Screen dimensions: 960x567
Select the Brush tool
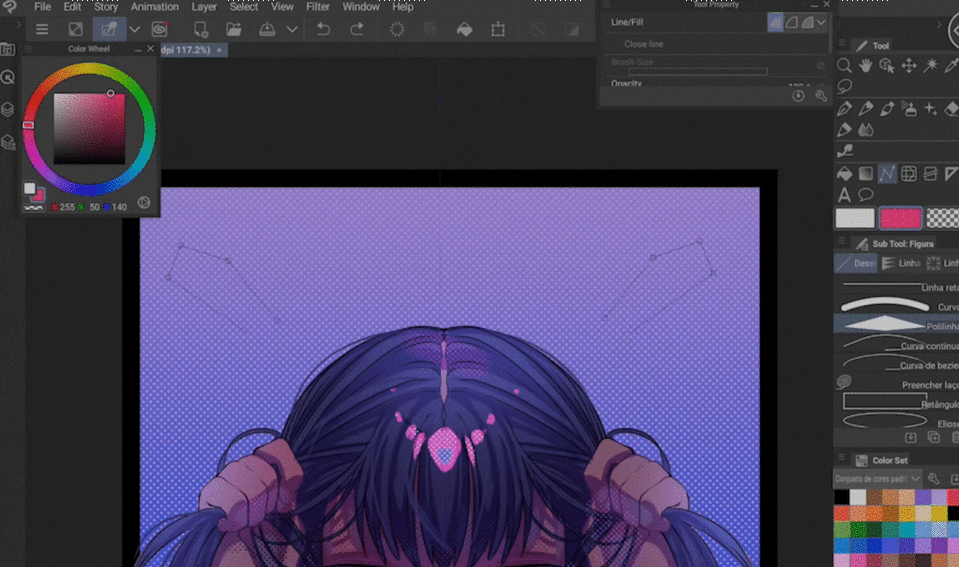click(x=887, y=109)
